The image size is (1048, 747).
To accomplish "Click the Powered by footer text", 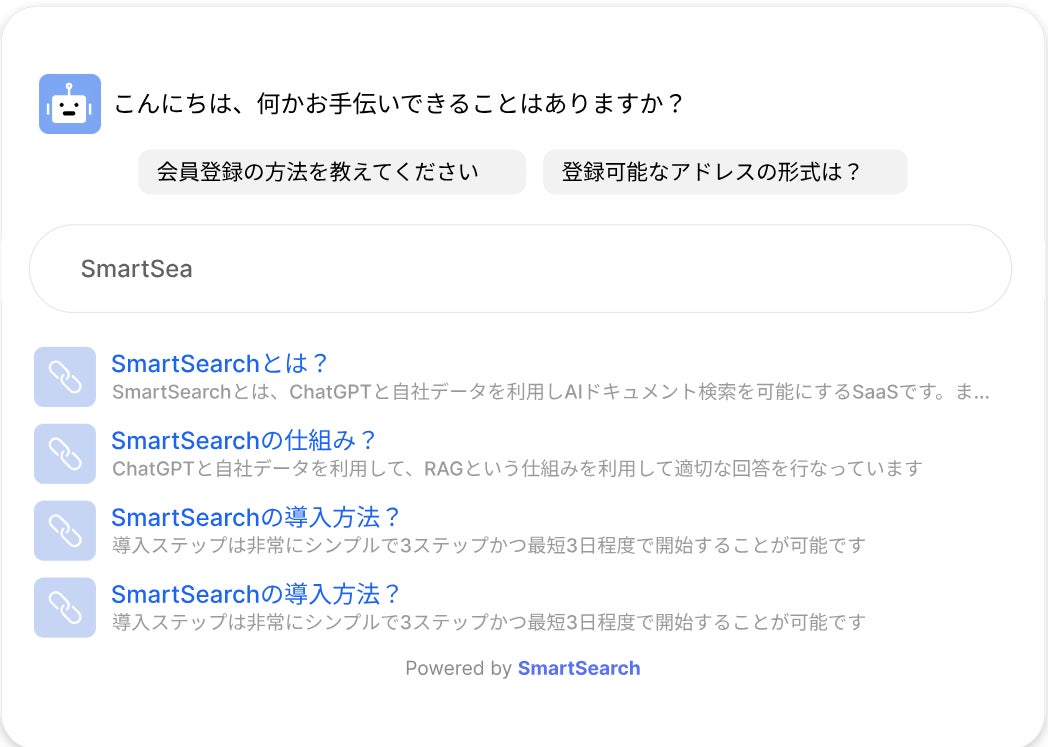I will pos(457,668).
